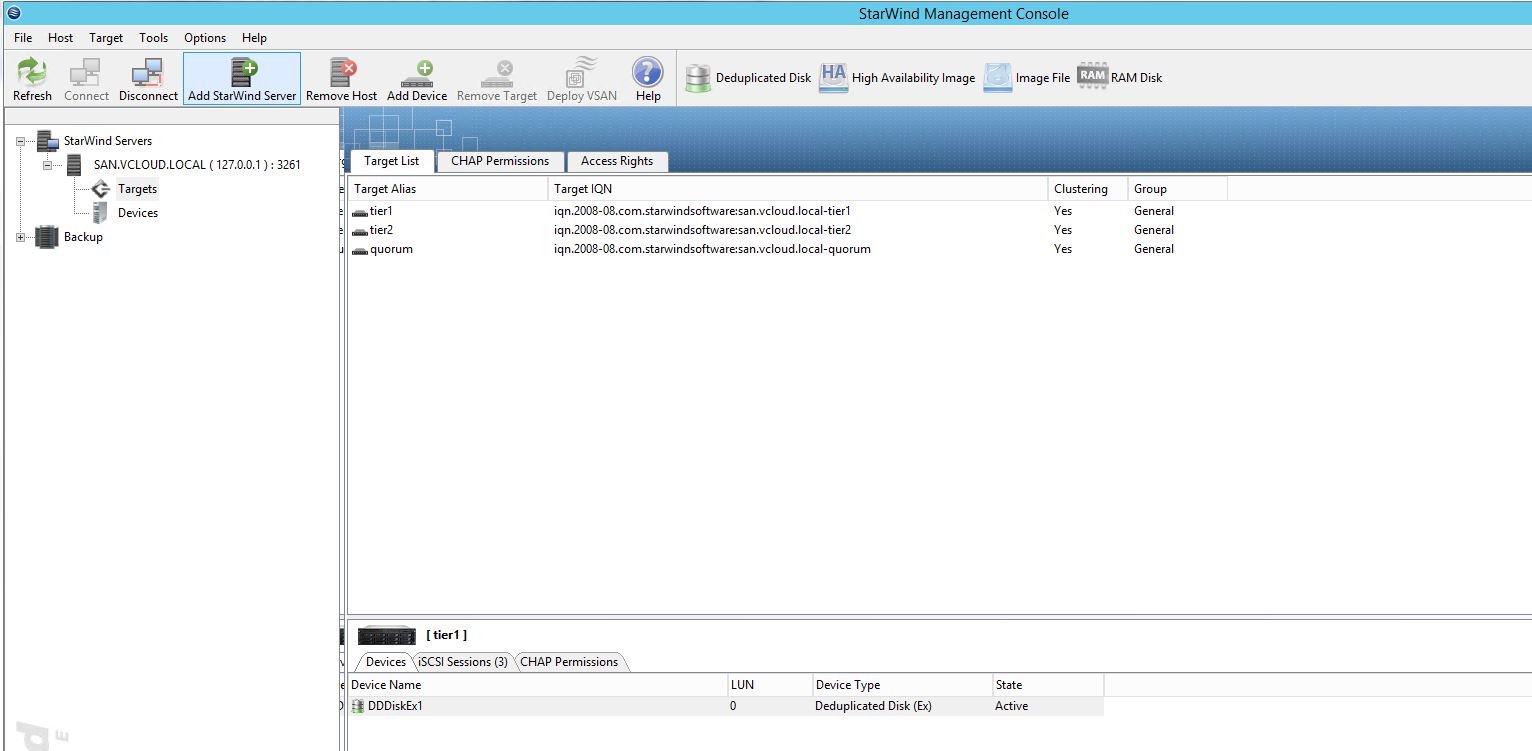
Task: Sort by Device Name column header
Action: (x=537, y=685)
